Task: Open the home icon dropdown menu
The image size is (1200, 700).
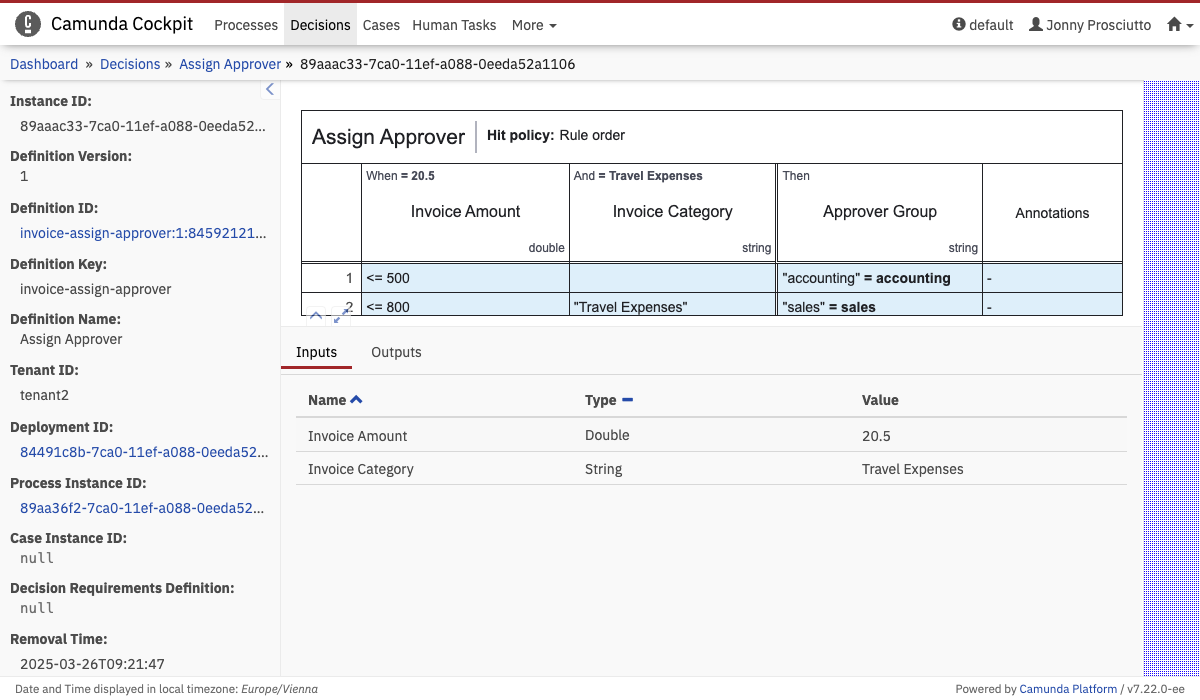Action: point(1180,25)
